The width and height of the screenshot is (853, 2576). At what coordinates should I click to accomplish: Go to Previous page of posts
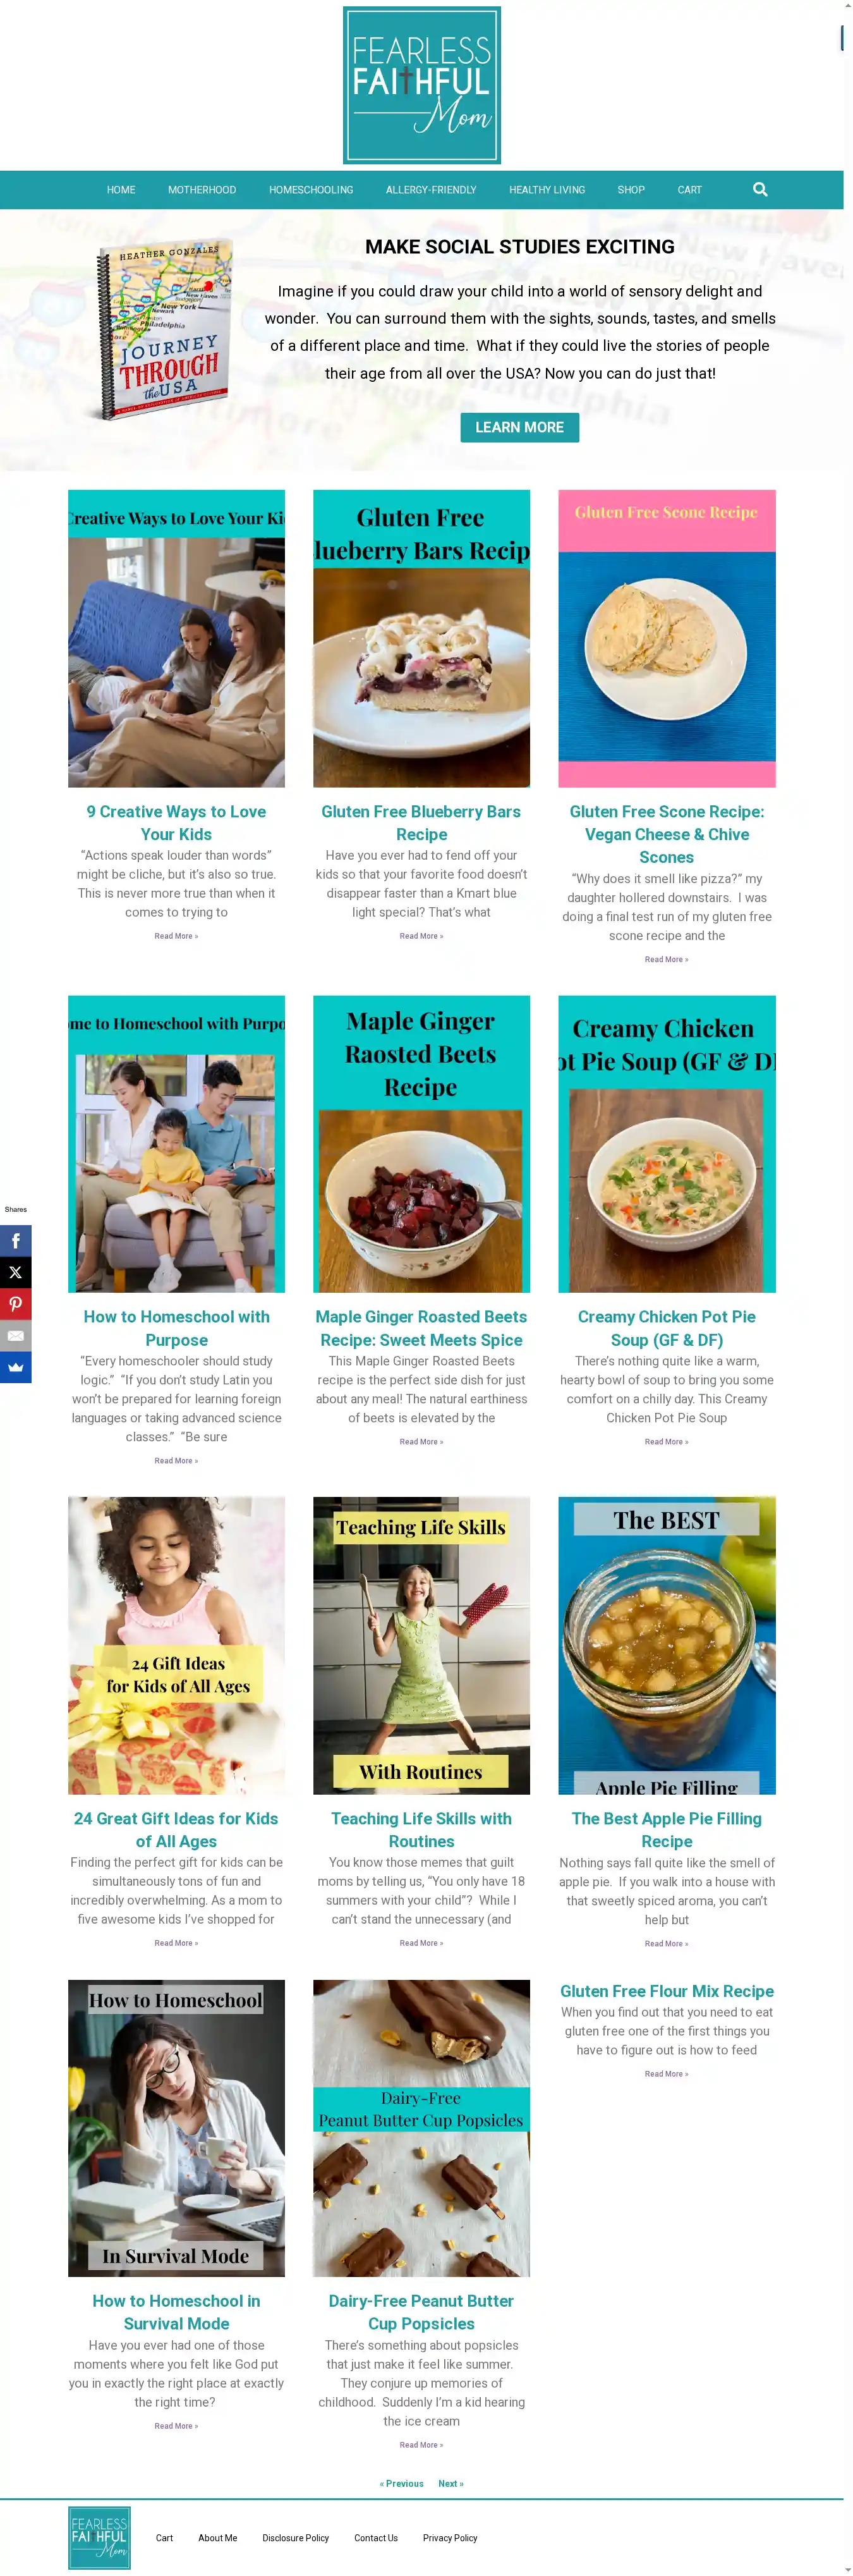click(402, 2483)
